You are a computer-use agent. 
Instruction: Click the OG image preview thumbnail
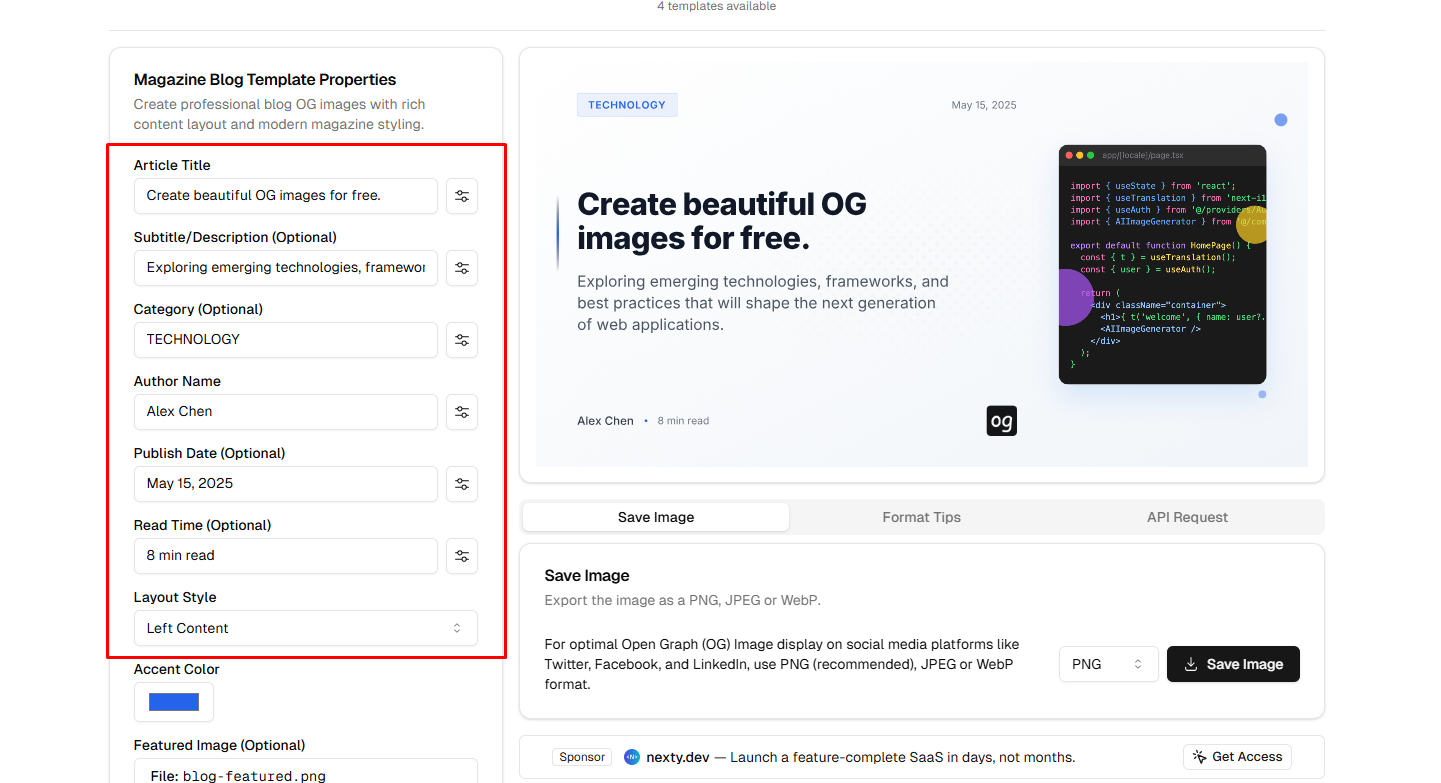pos(921,265)
